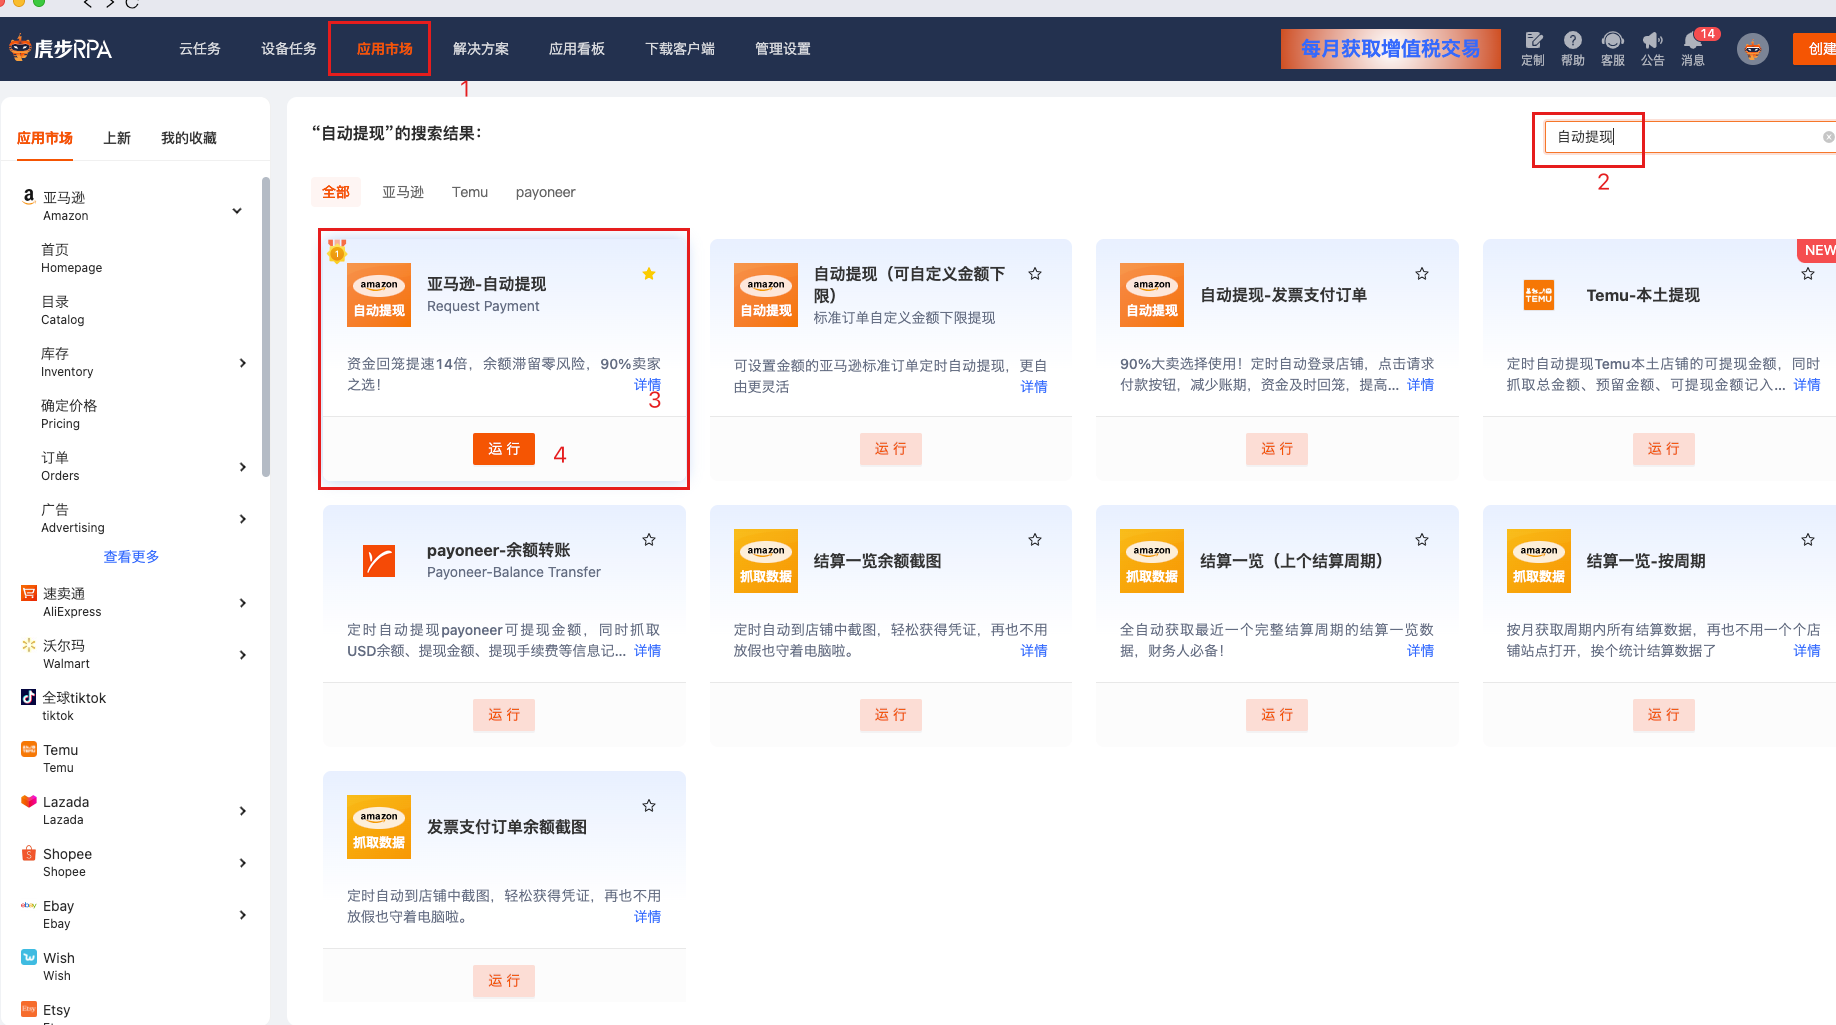1836x1025 pixels.
Task: Expand the Lazada category
Action: (242, 811)
